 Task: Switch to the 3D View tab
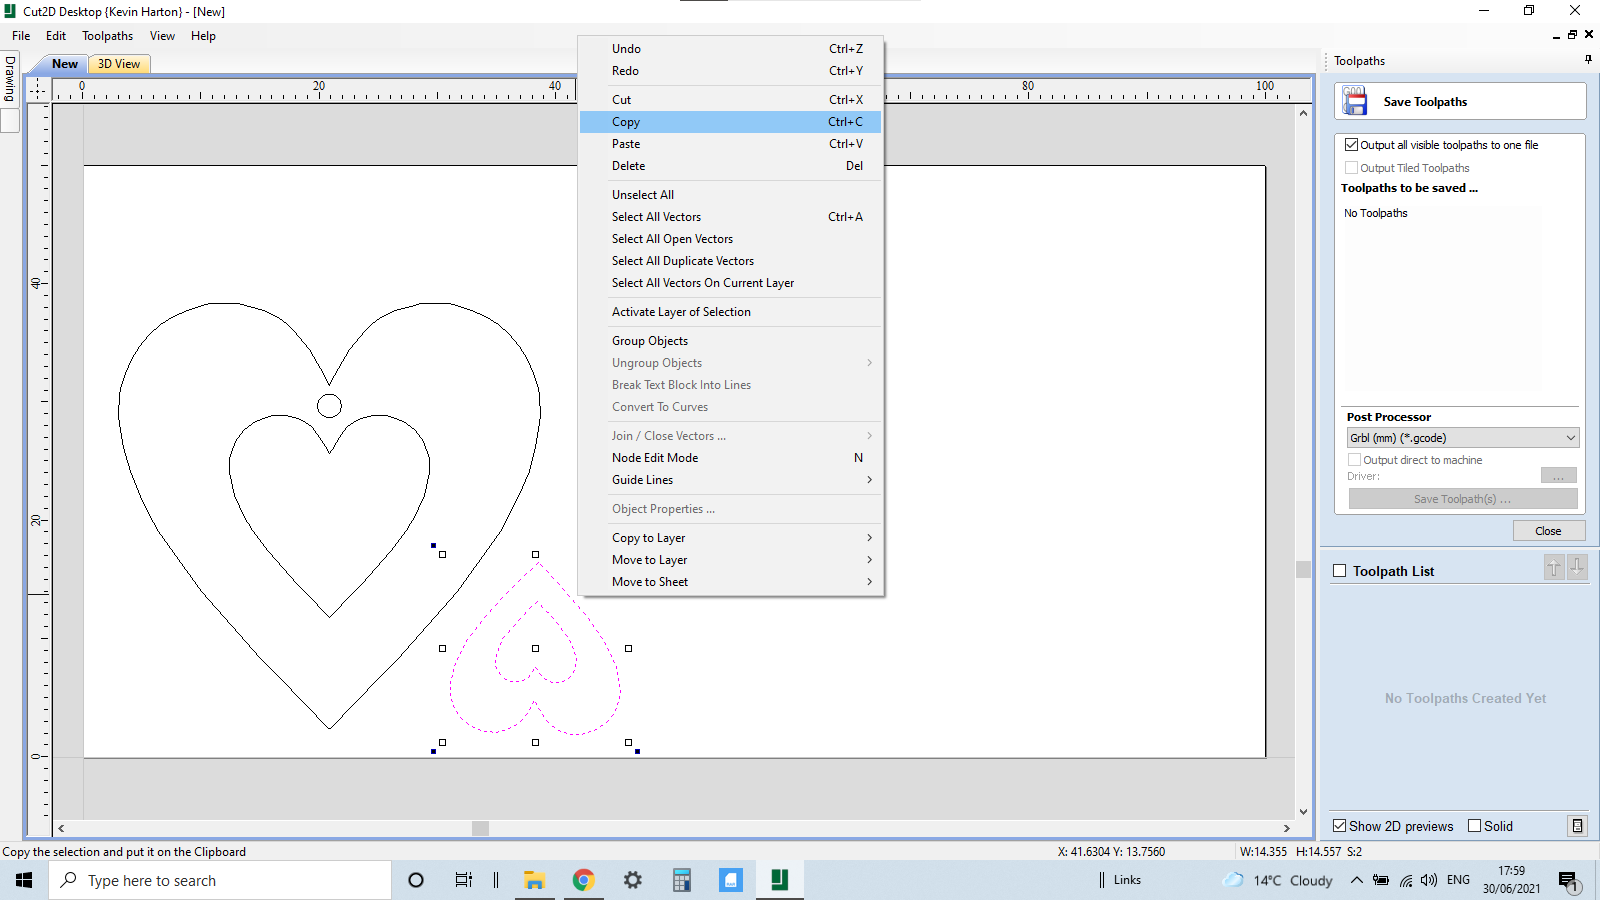(x=118, y=63)
